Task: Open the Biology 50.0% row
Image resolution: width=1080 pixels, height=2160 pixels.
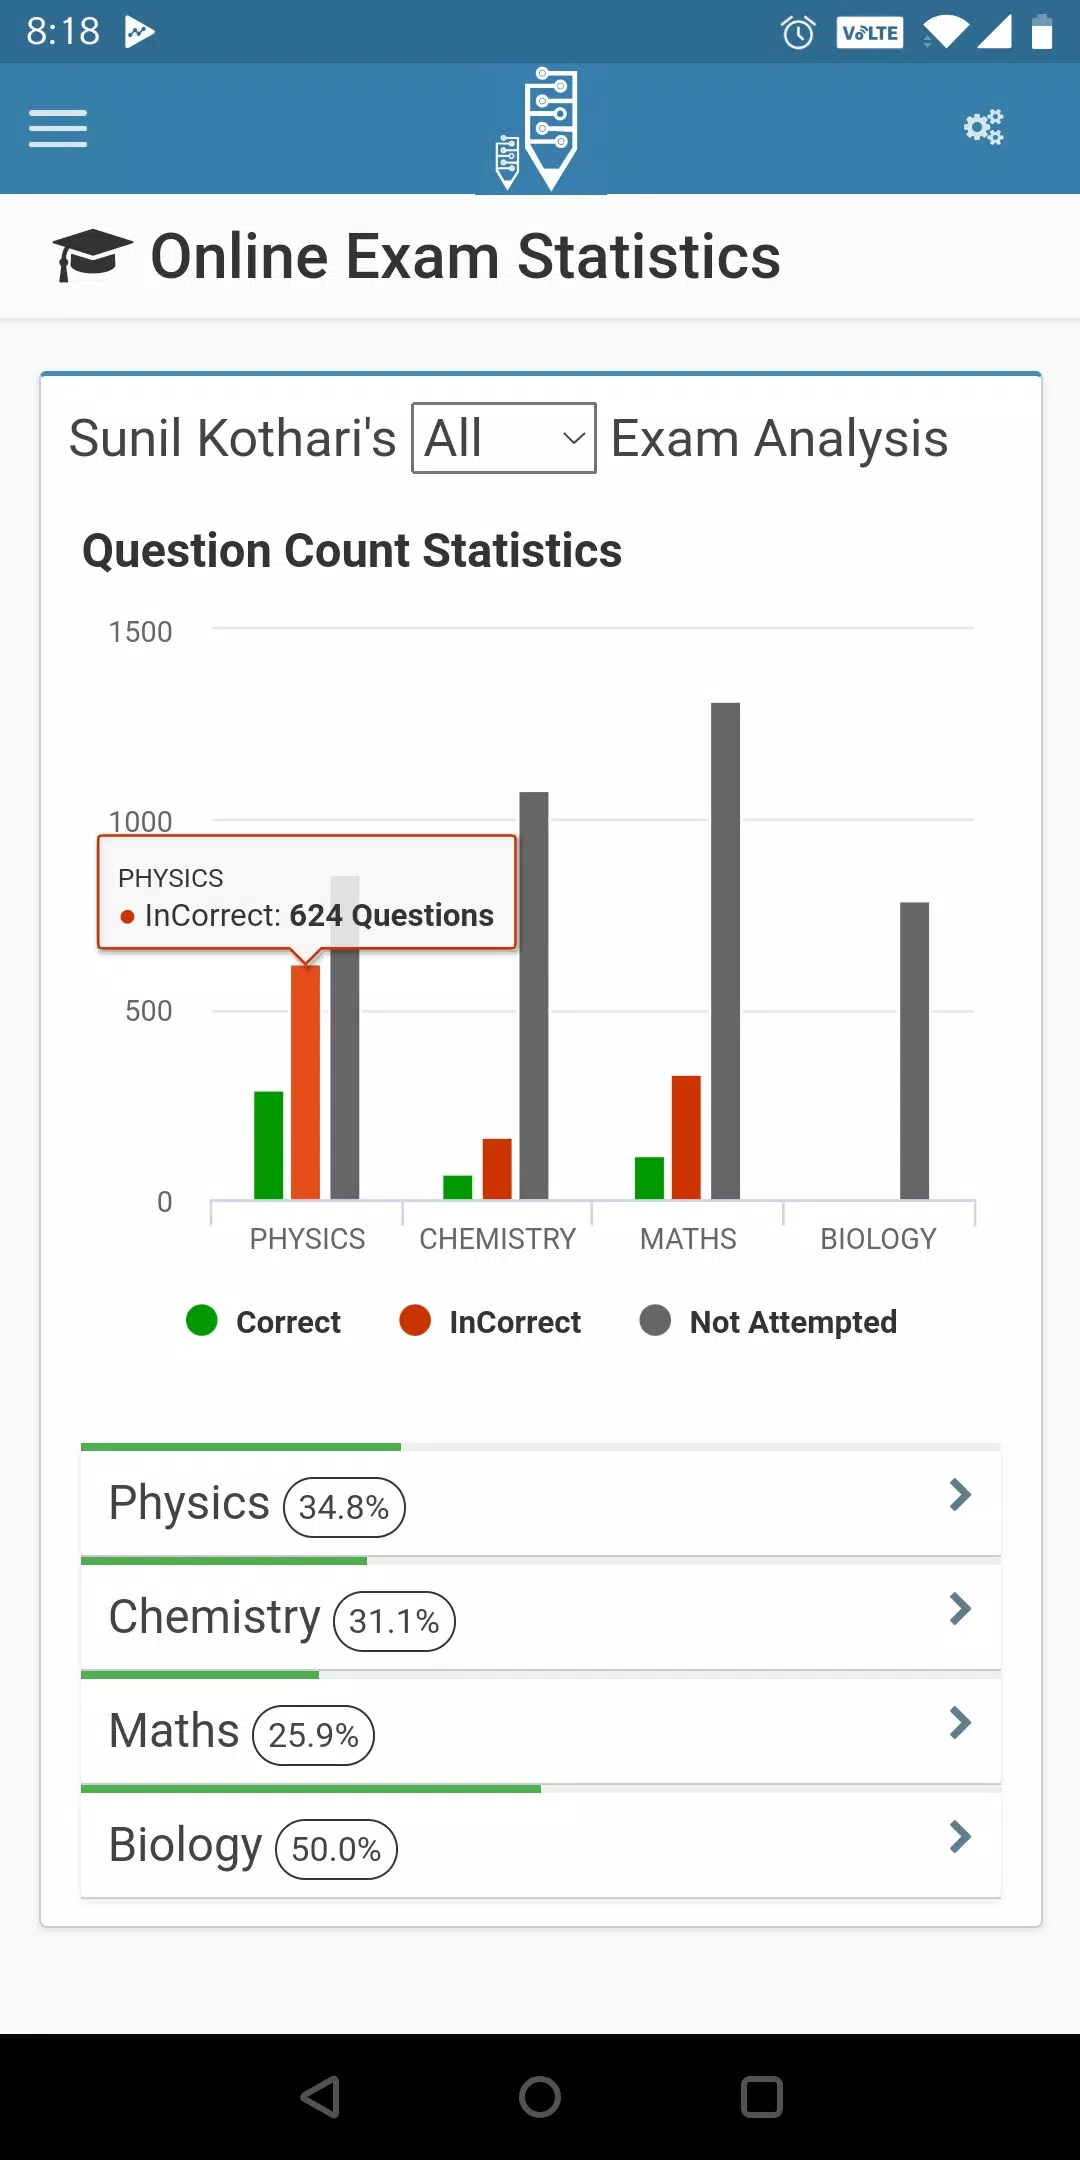Action: pos(541,1844)
